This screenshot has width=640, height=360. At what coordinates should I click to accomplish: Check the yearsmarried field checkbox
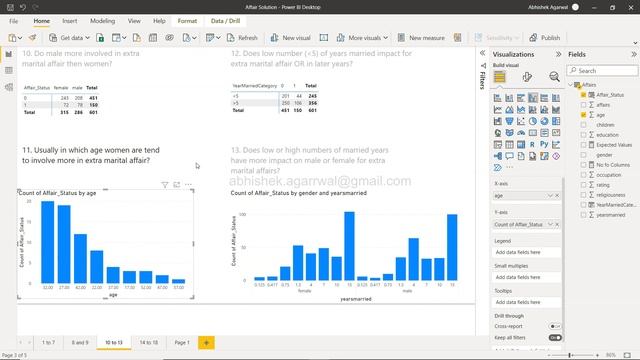point(583,215)
